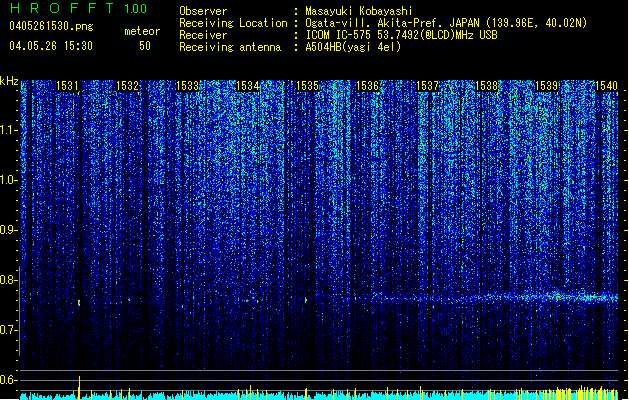This screenshot has height=400, width=629.
Task: Click the 1.1 kHz axis label
Action: click(x=8, y=130)
